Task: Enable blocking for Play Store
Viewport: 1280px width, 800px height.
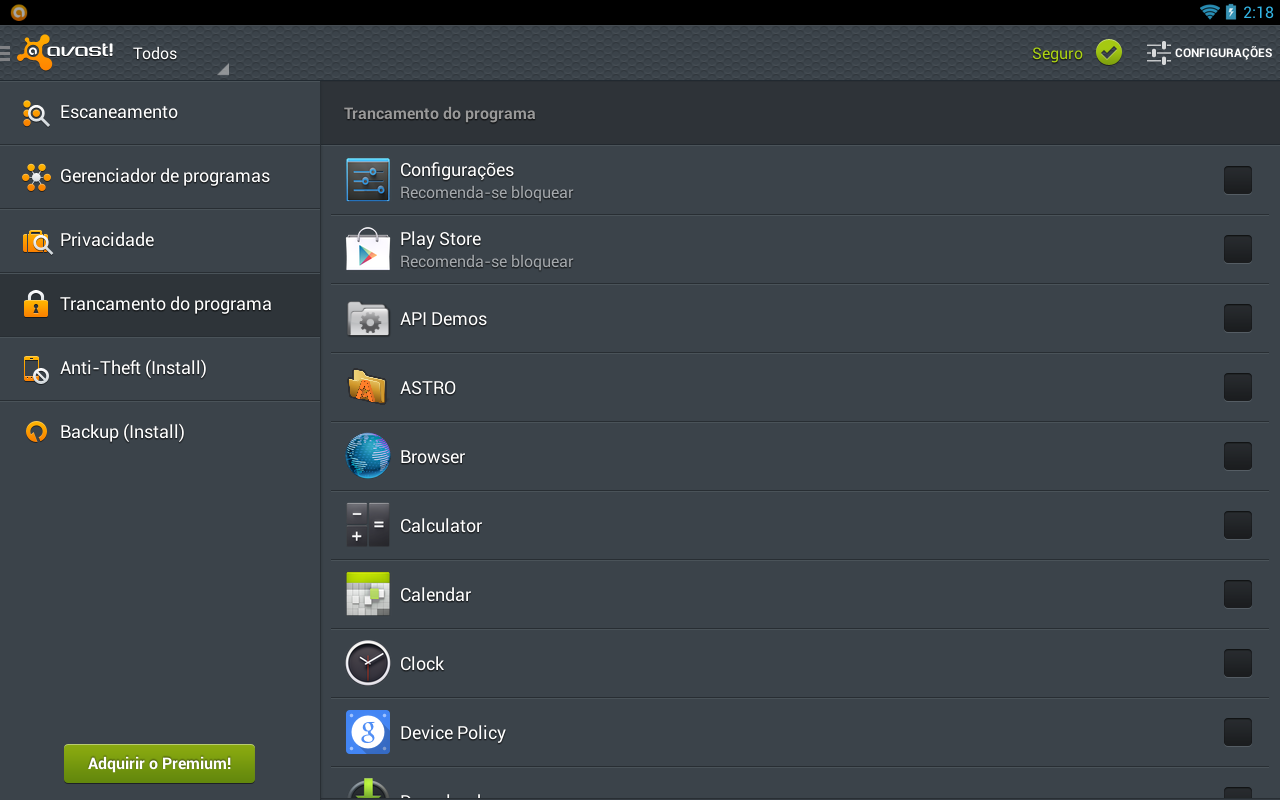Action: (x=1237, y=249)
